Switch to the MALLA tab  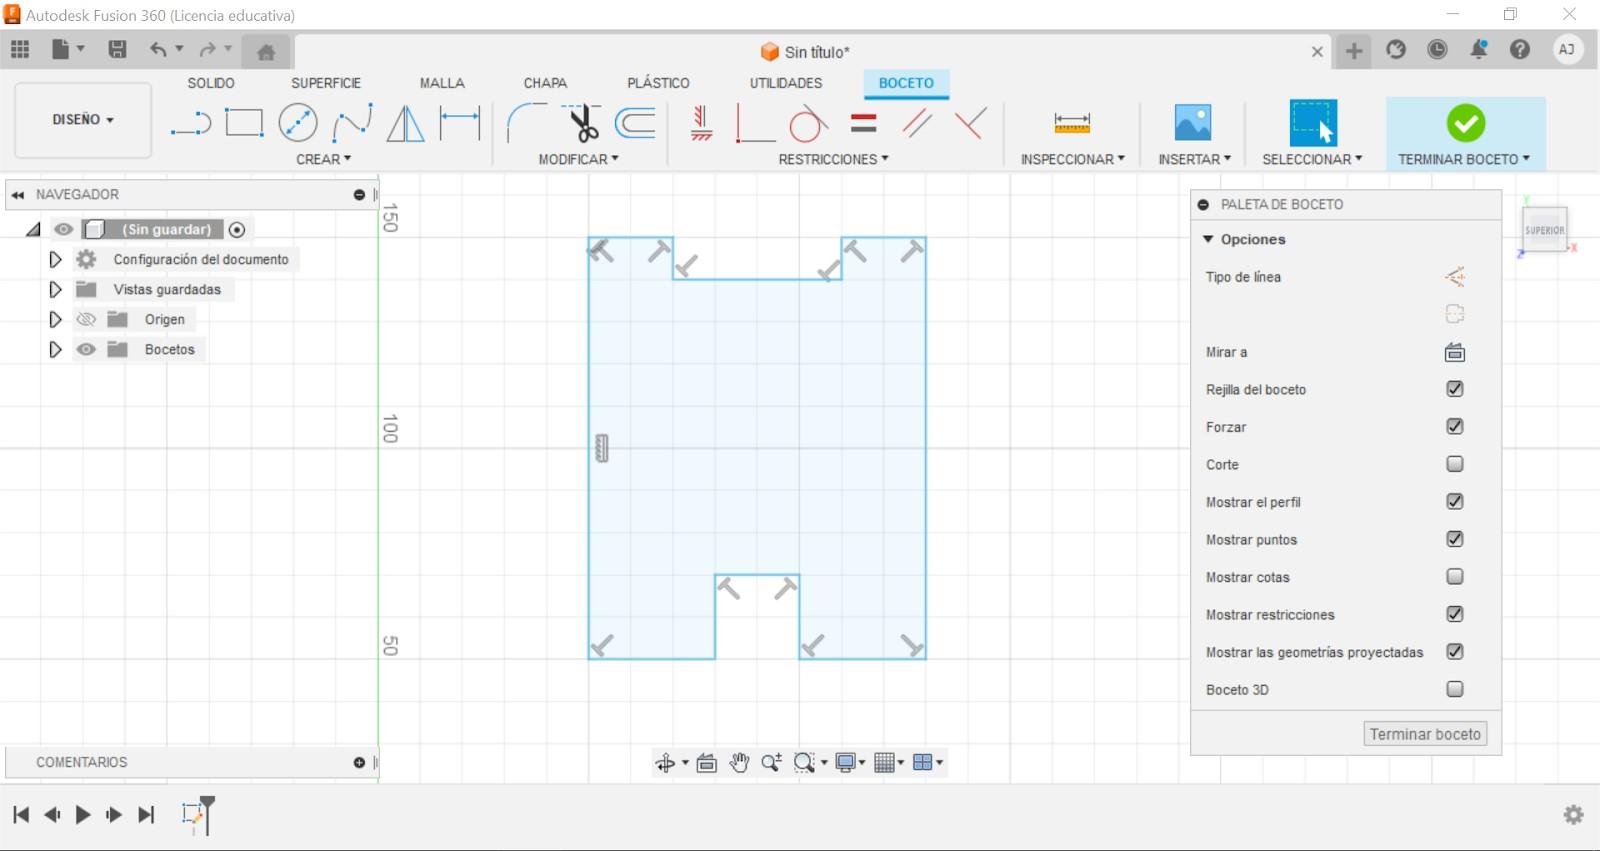click(442, 83)
